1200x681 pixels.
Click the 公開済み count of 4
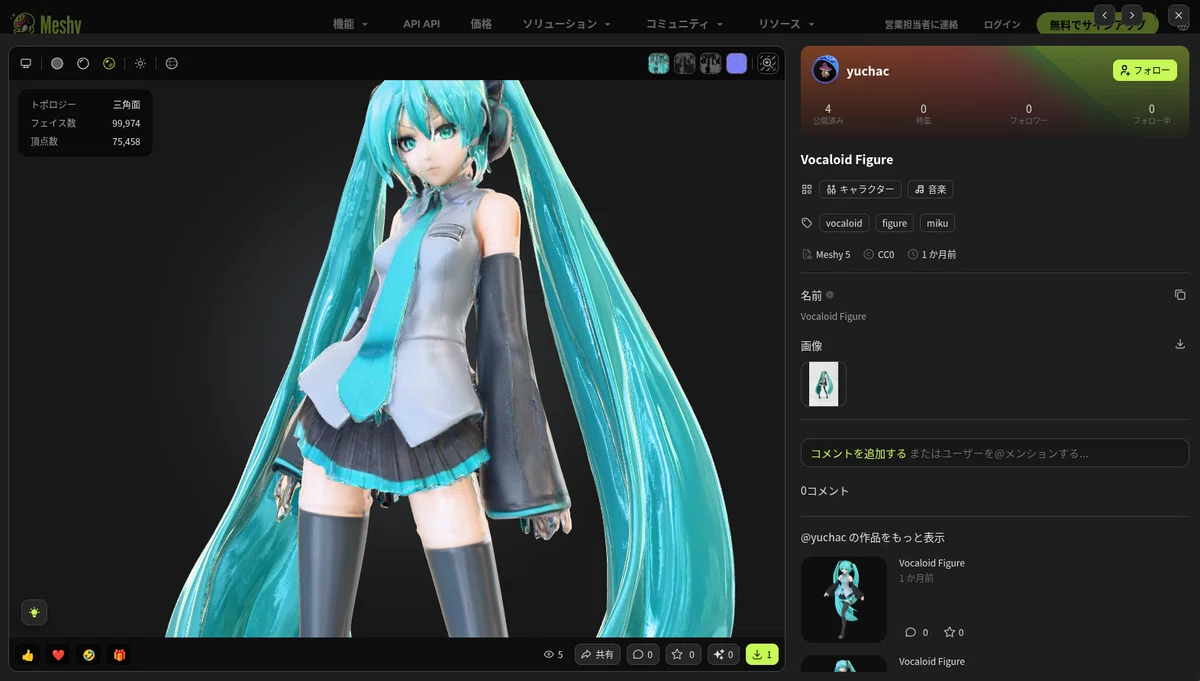pos(828,113)
